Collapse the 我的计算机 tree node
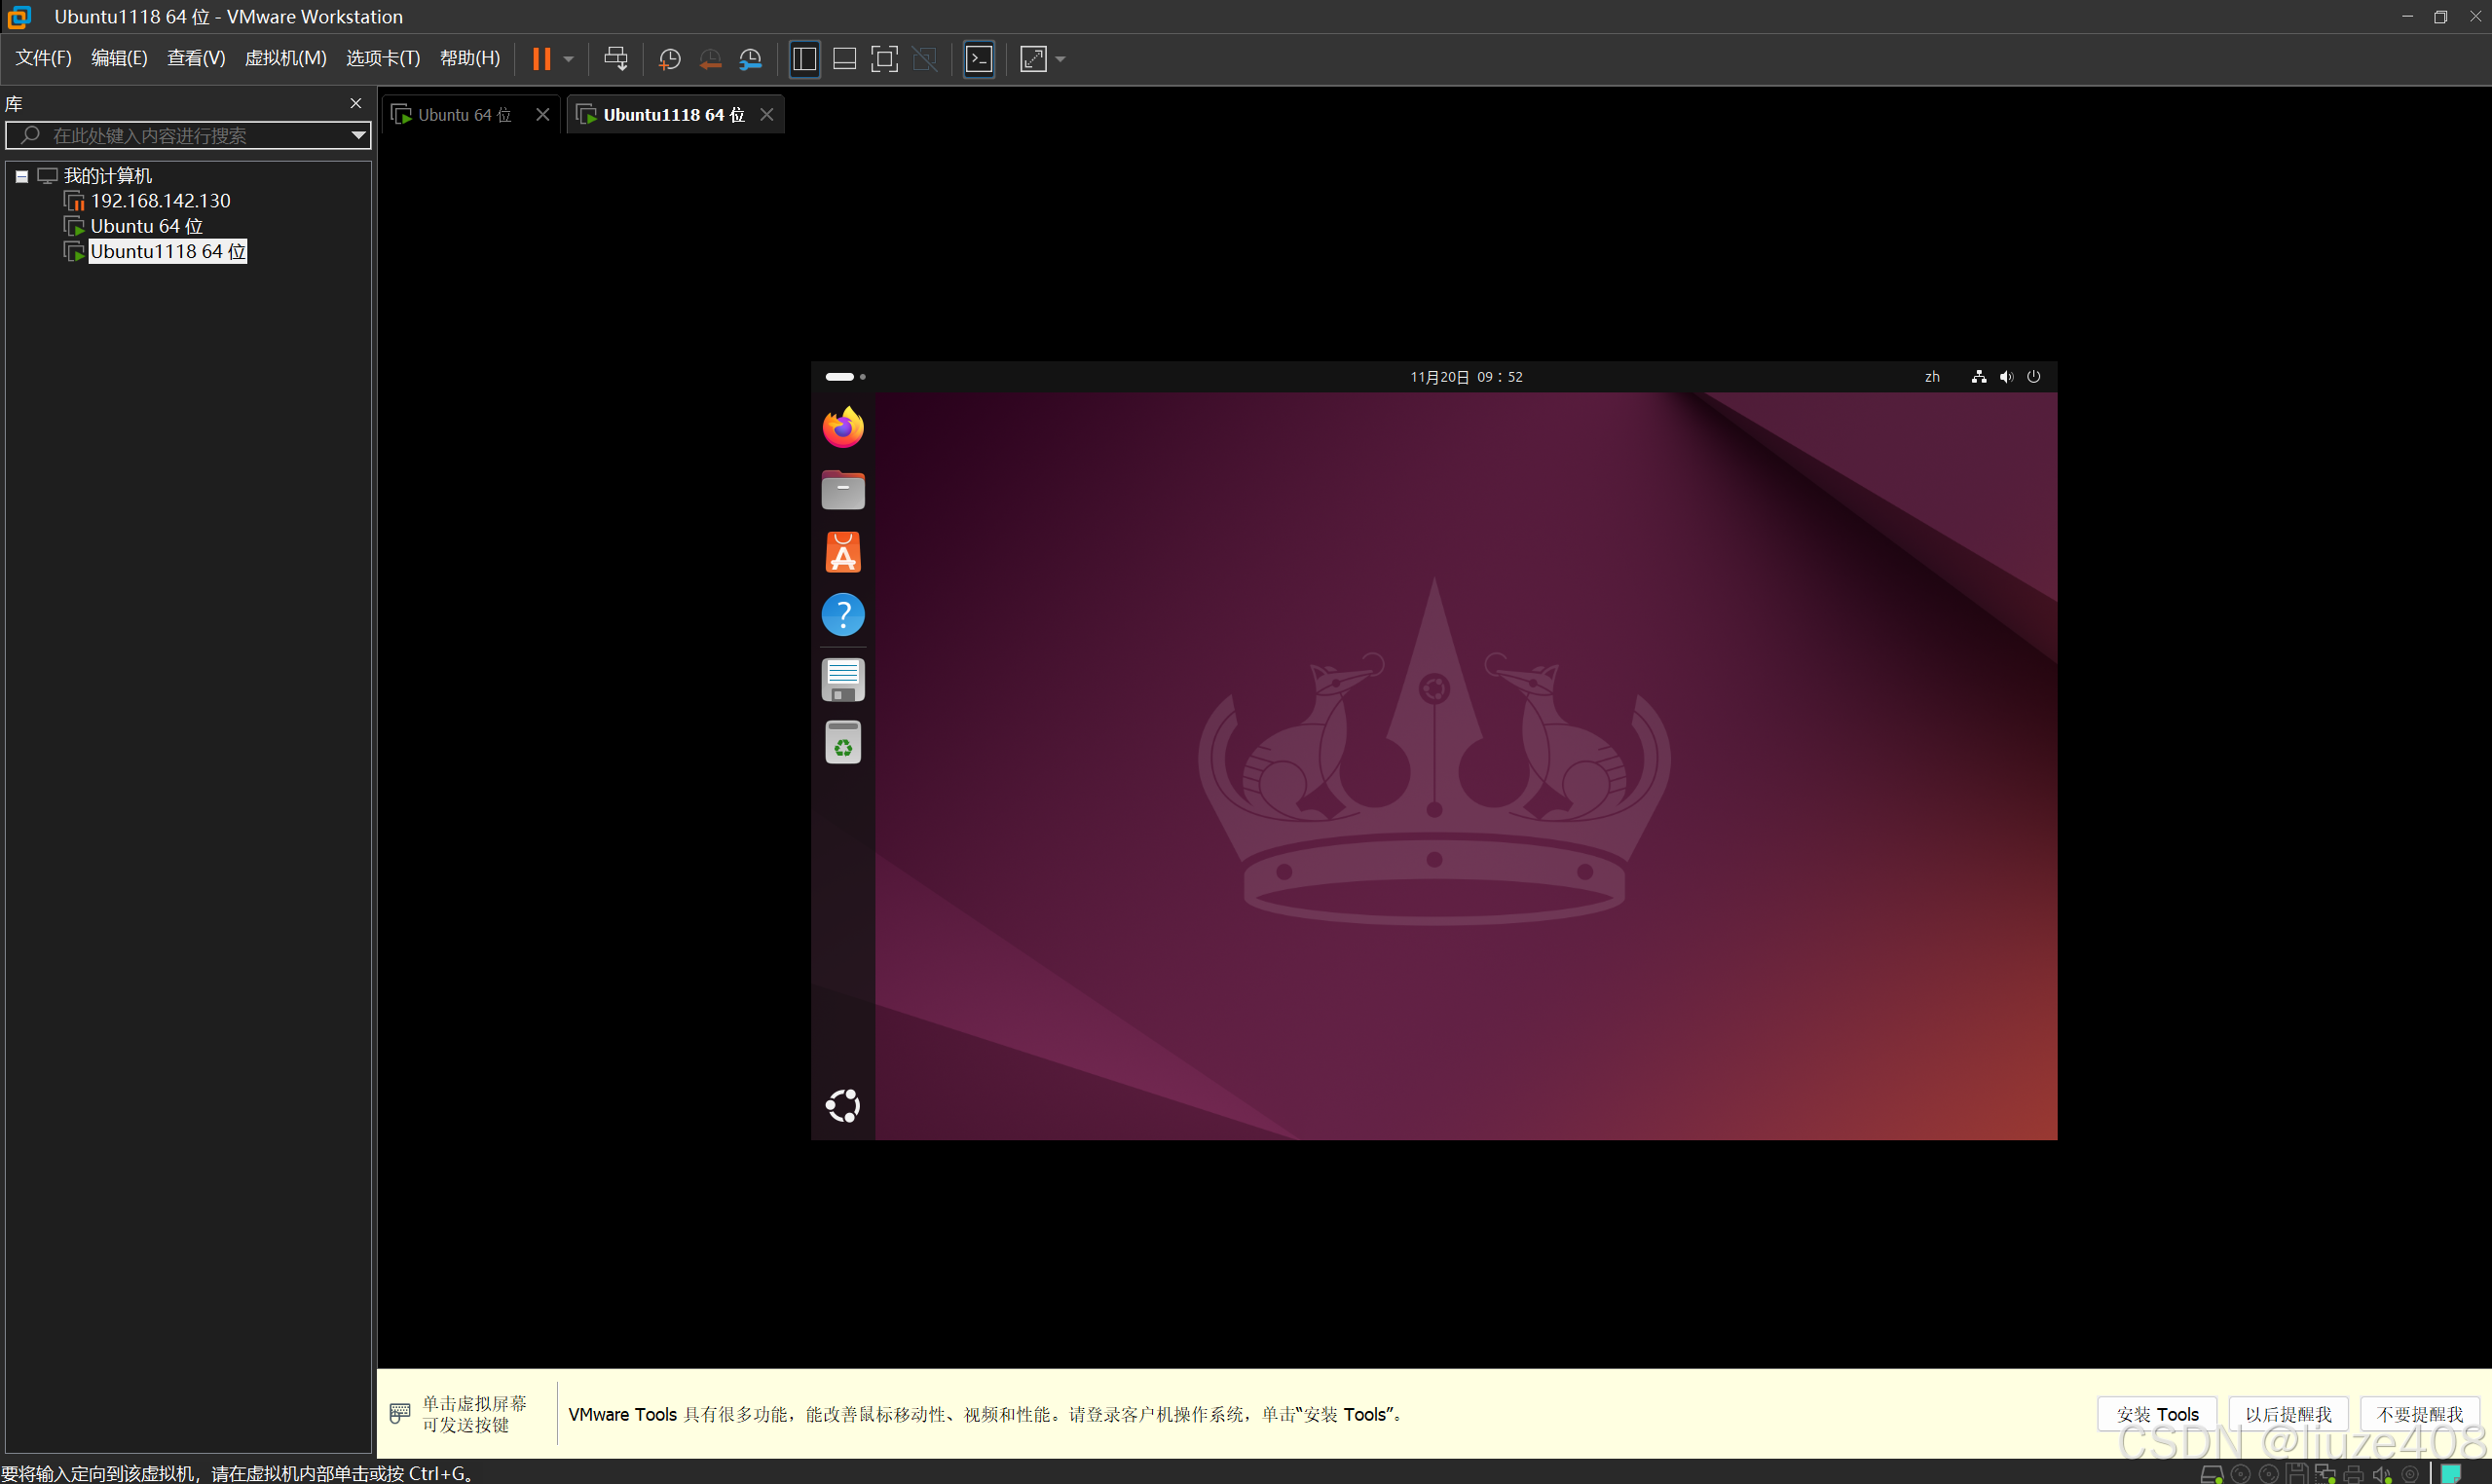2492x1484 pixels. pyautogui.click(x=21, y=176)
